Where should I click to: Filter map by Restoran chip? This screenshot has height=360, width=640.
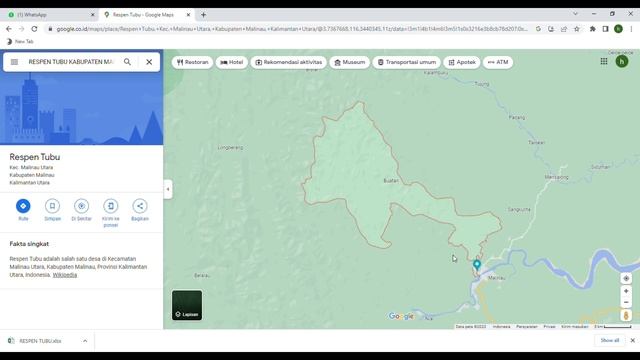tap(192, 62)
